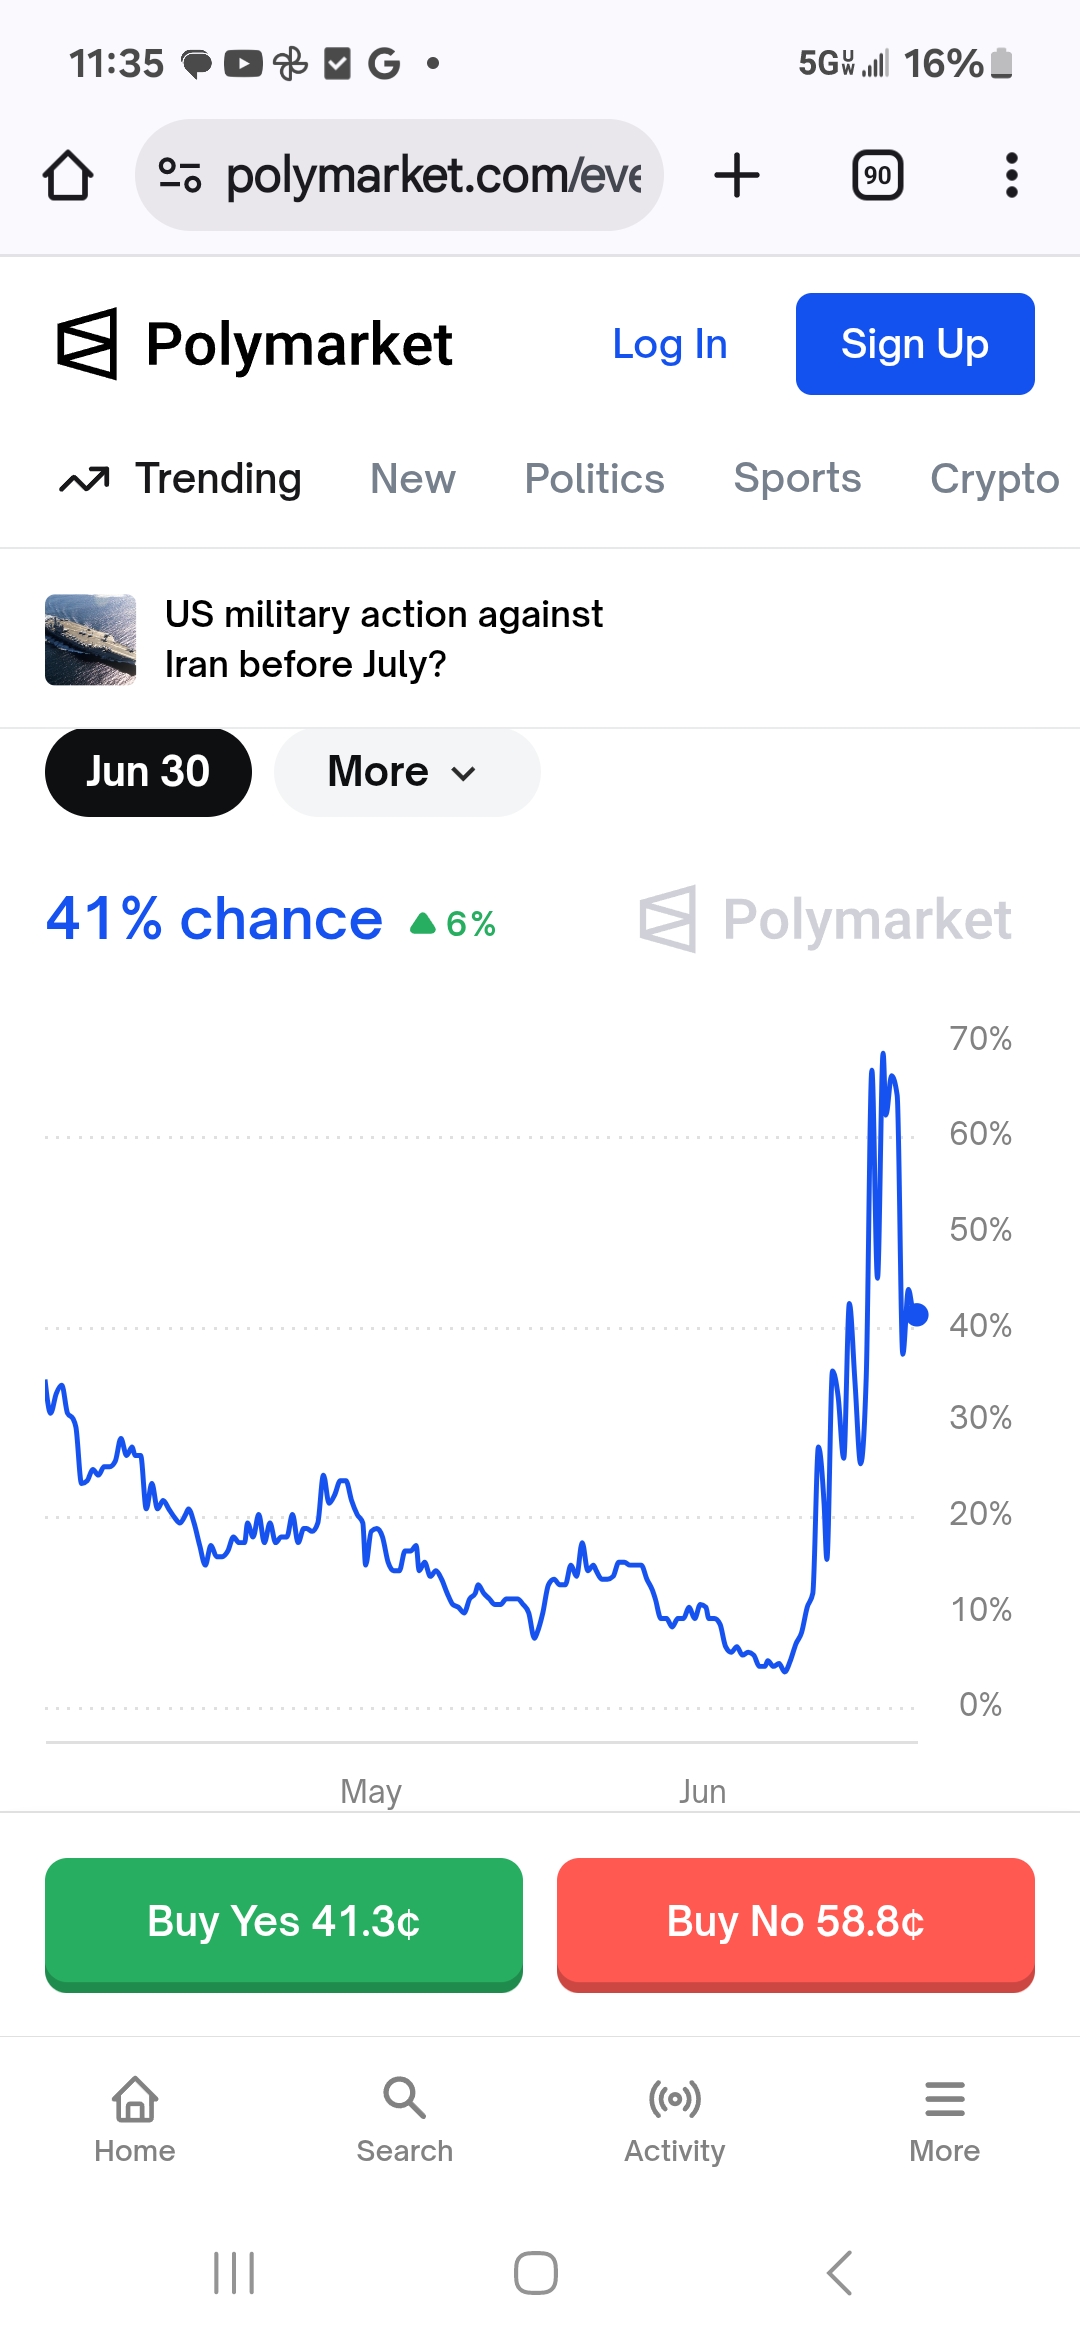This screenshot has height=2340, width=1080.
Task: Open Search in bottom navigation
Action: 405,2120
